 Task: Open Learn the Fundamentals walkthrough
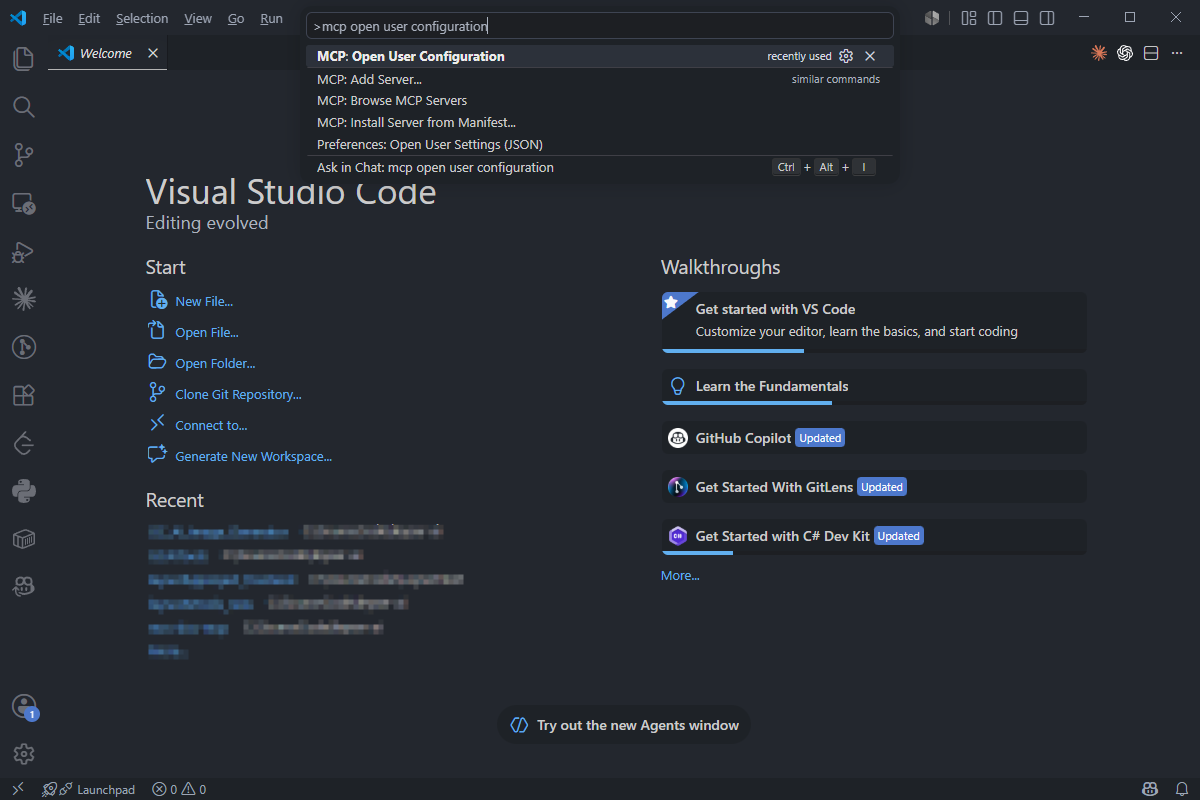874,387
